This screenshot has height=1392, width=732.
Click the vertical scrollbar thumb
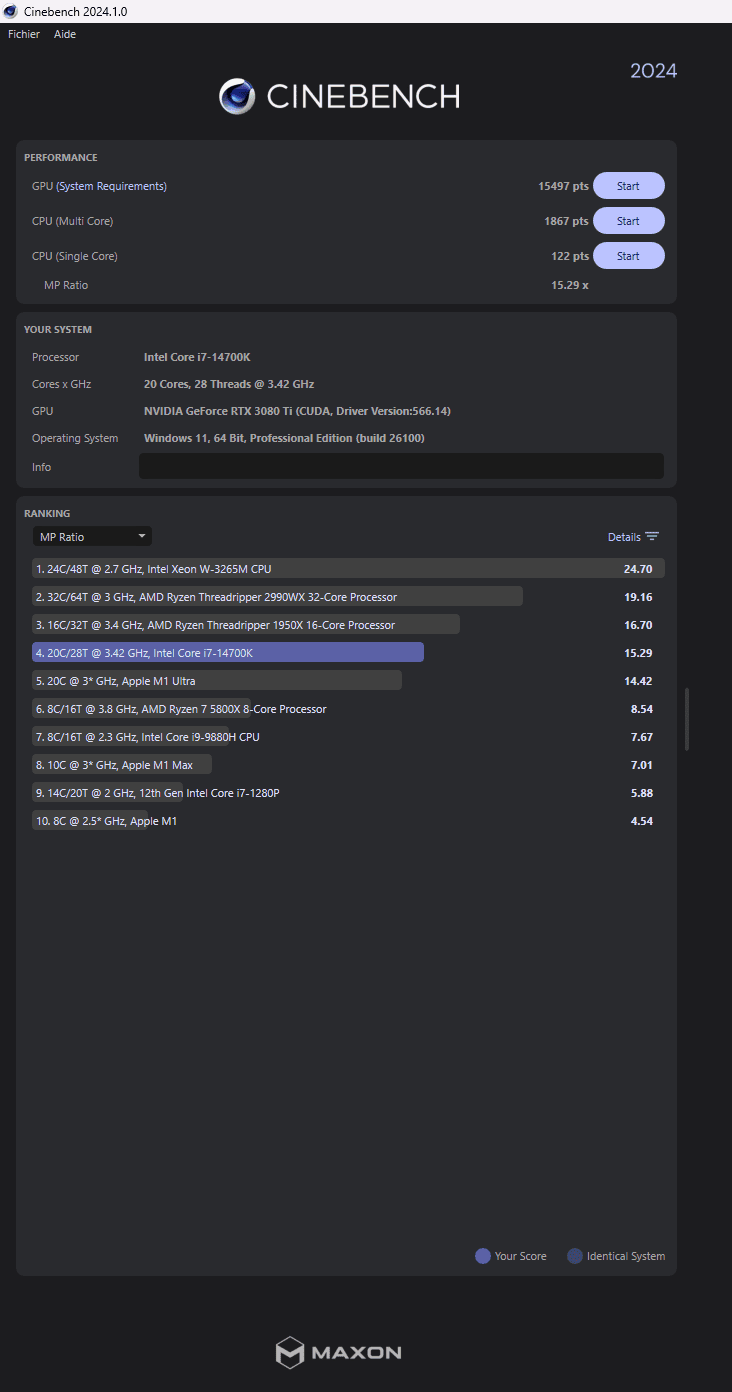pos(687,719)
